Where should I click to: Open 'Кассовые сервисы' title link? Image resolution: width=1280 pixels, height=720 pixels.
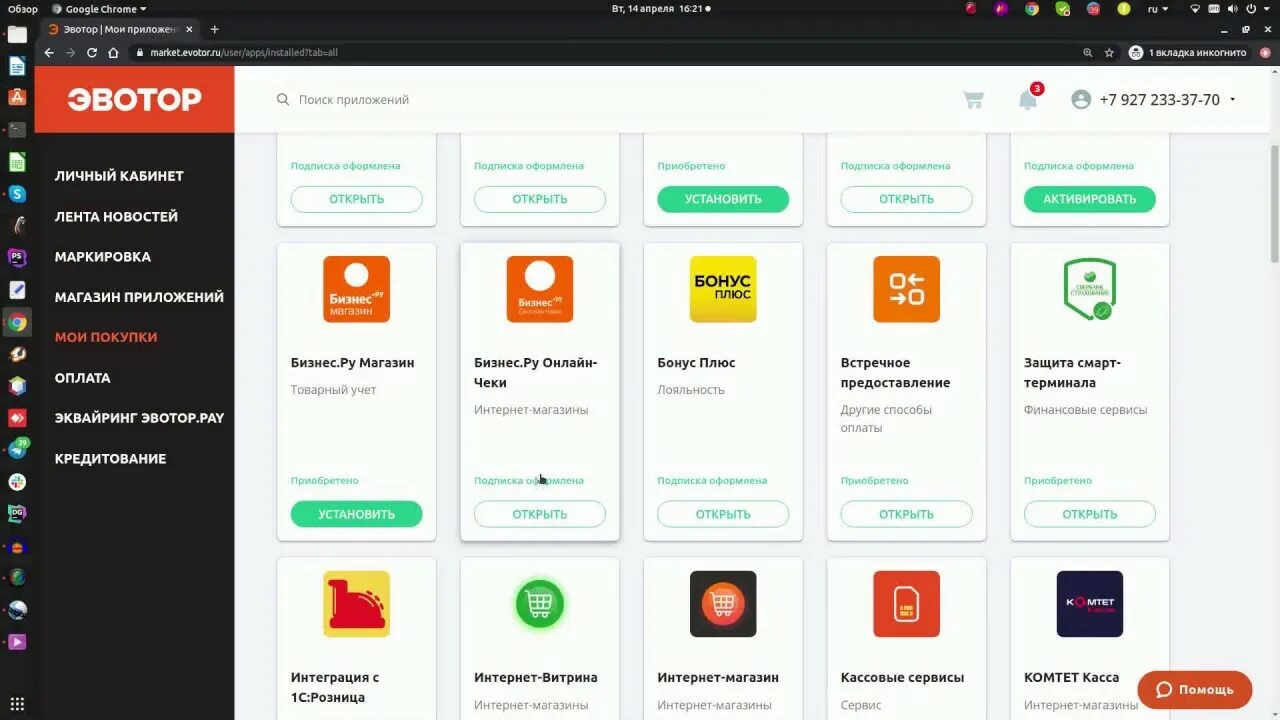click(x=902, y=678)
